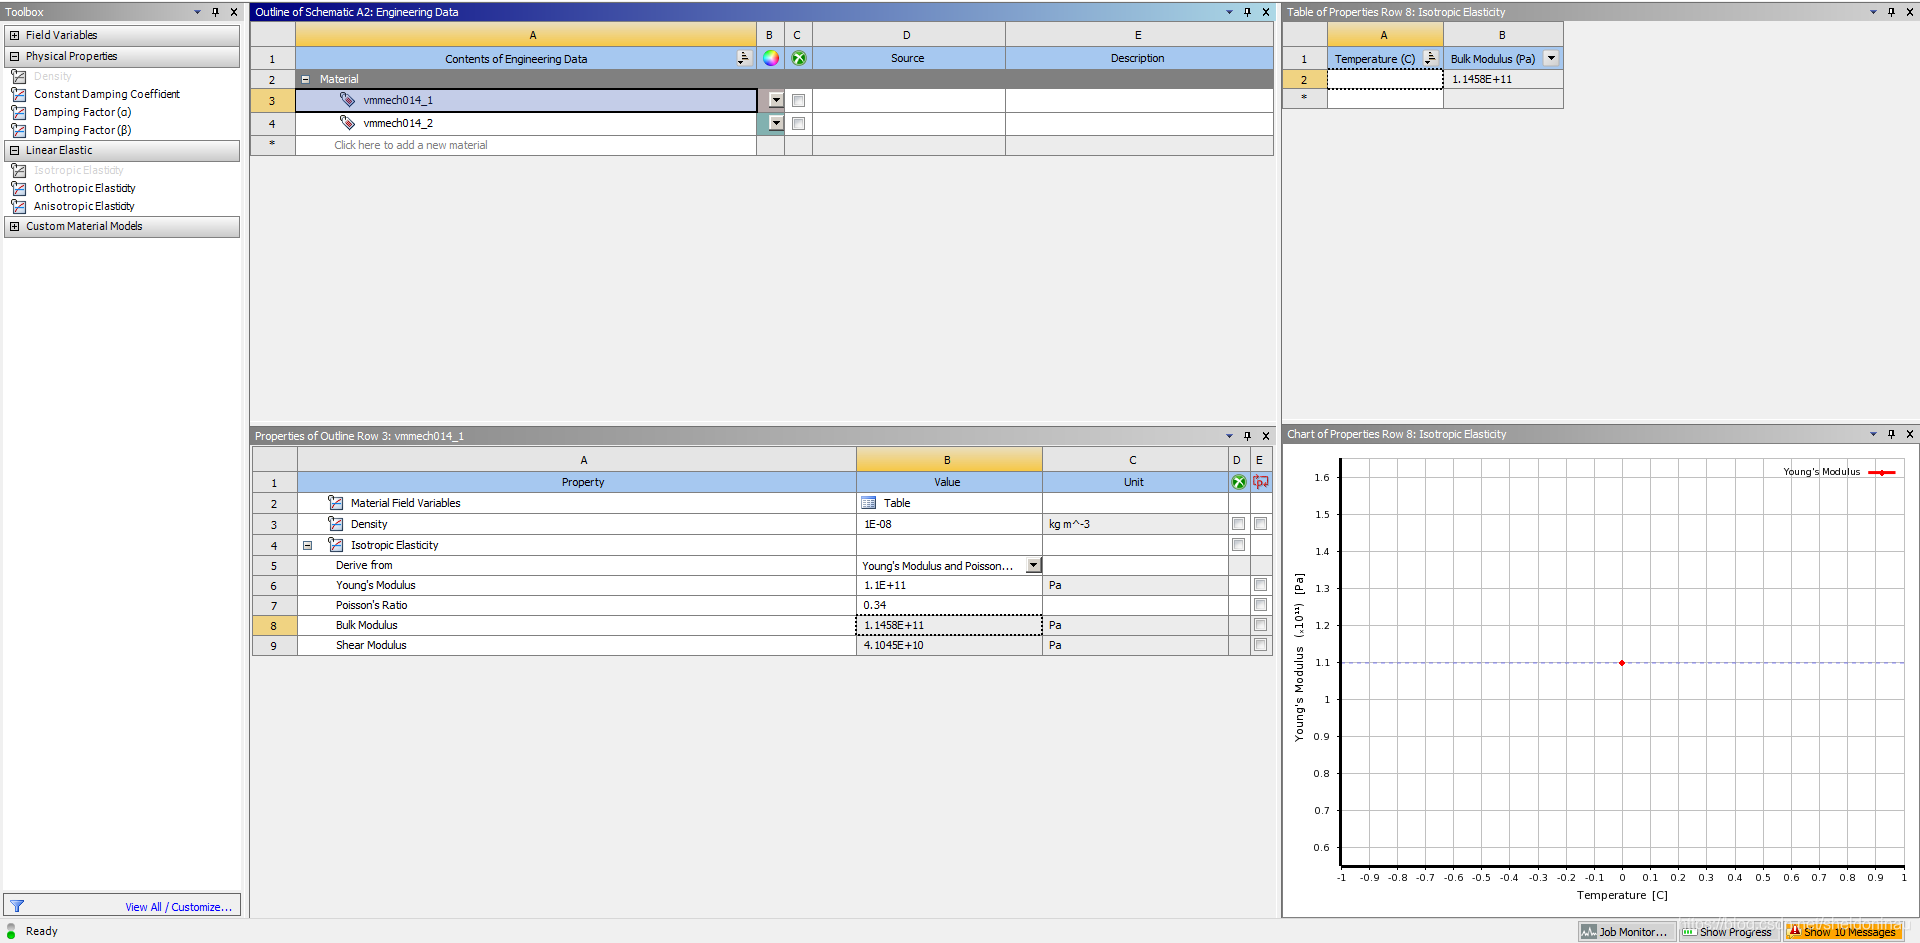Close the Properties of Outline Row 3 panel
Image resolution: width=1920 pixels, height=943 pixels.
(1266, 436)
